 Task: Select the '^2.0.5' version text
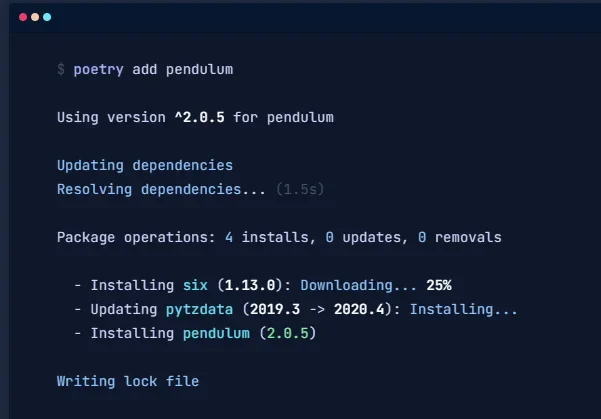tap(200, 117)
